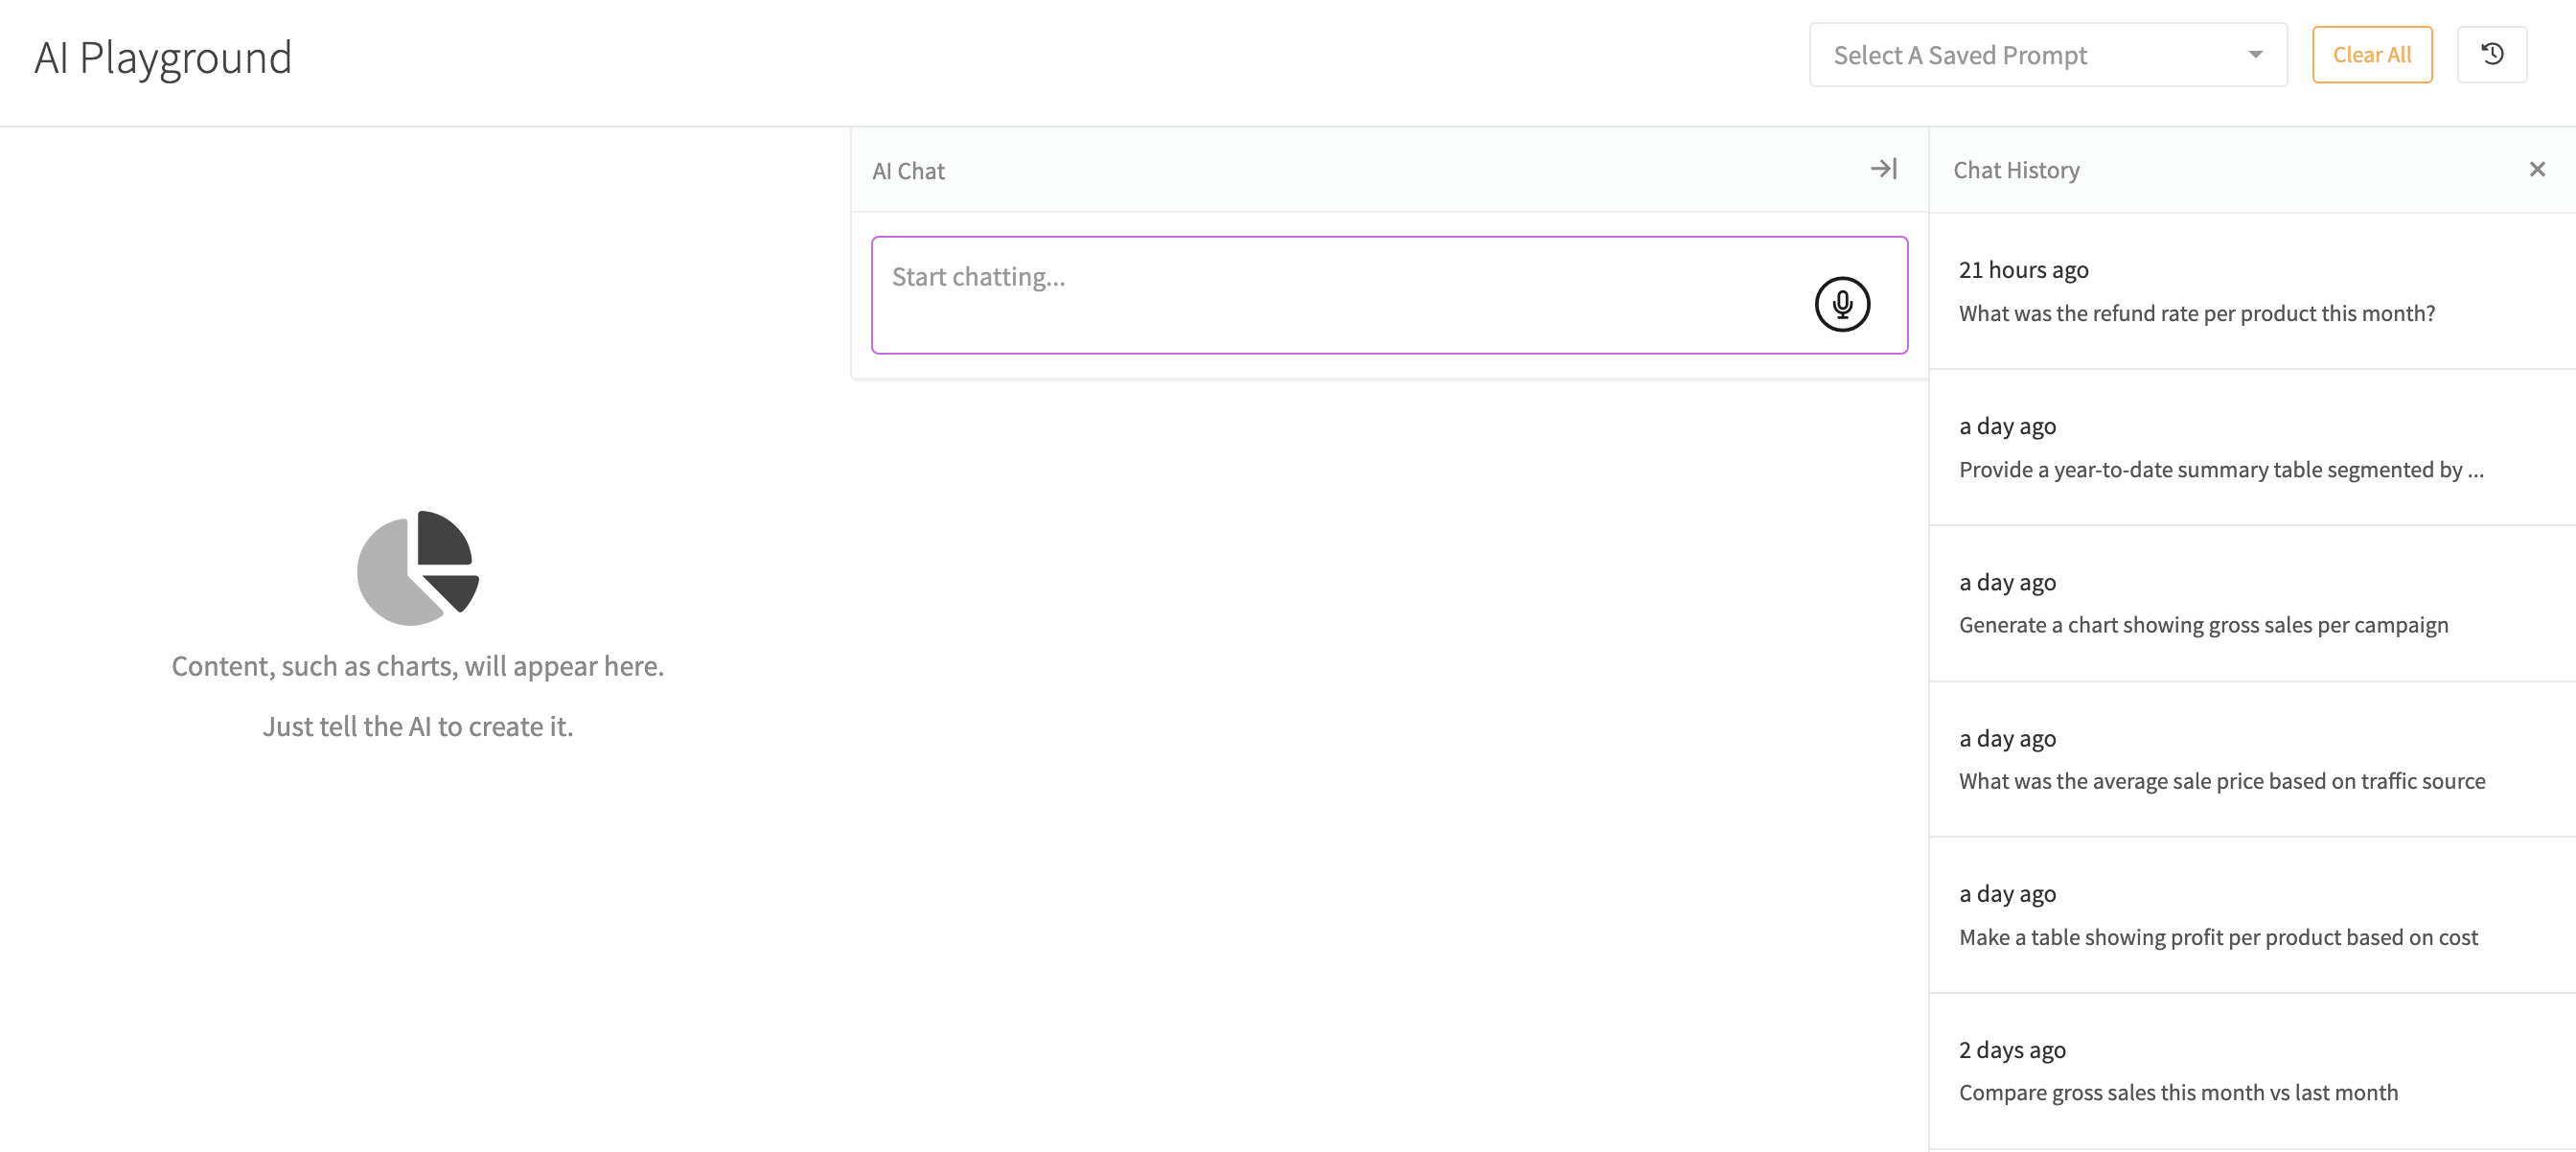
Task: Click the pie chart placeholder icon
Action: [x=418, y=568]
